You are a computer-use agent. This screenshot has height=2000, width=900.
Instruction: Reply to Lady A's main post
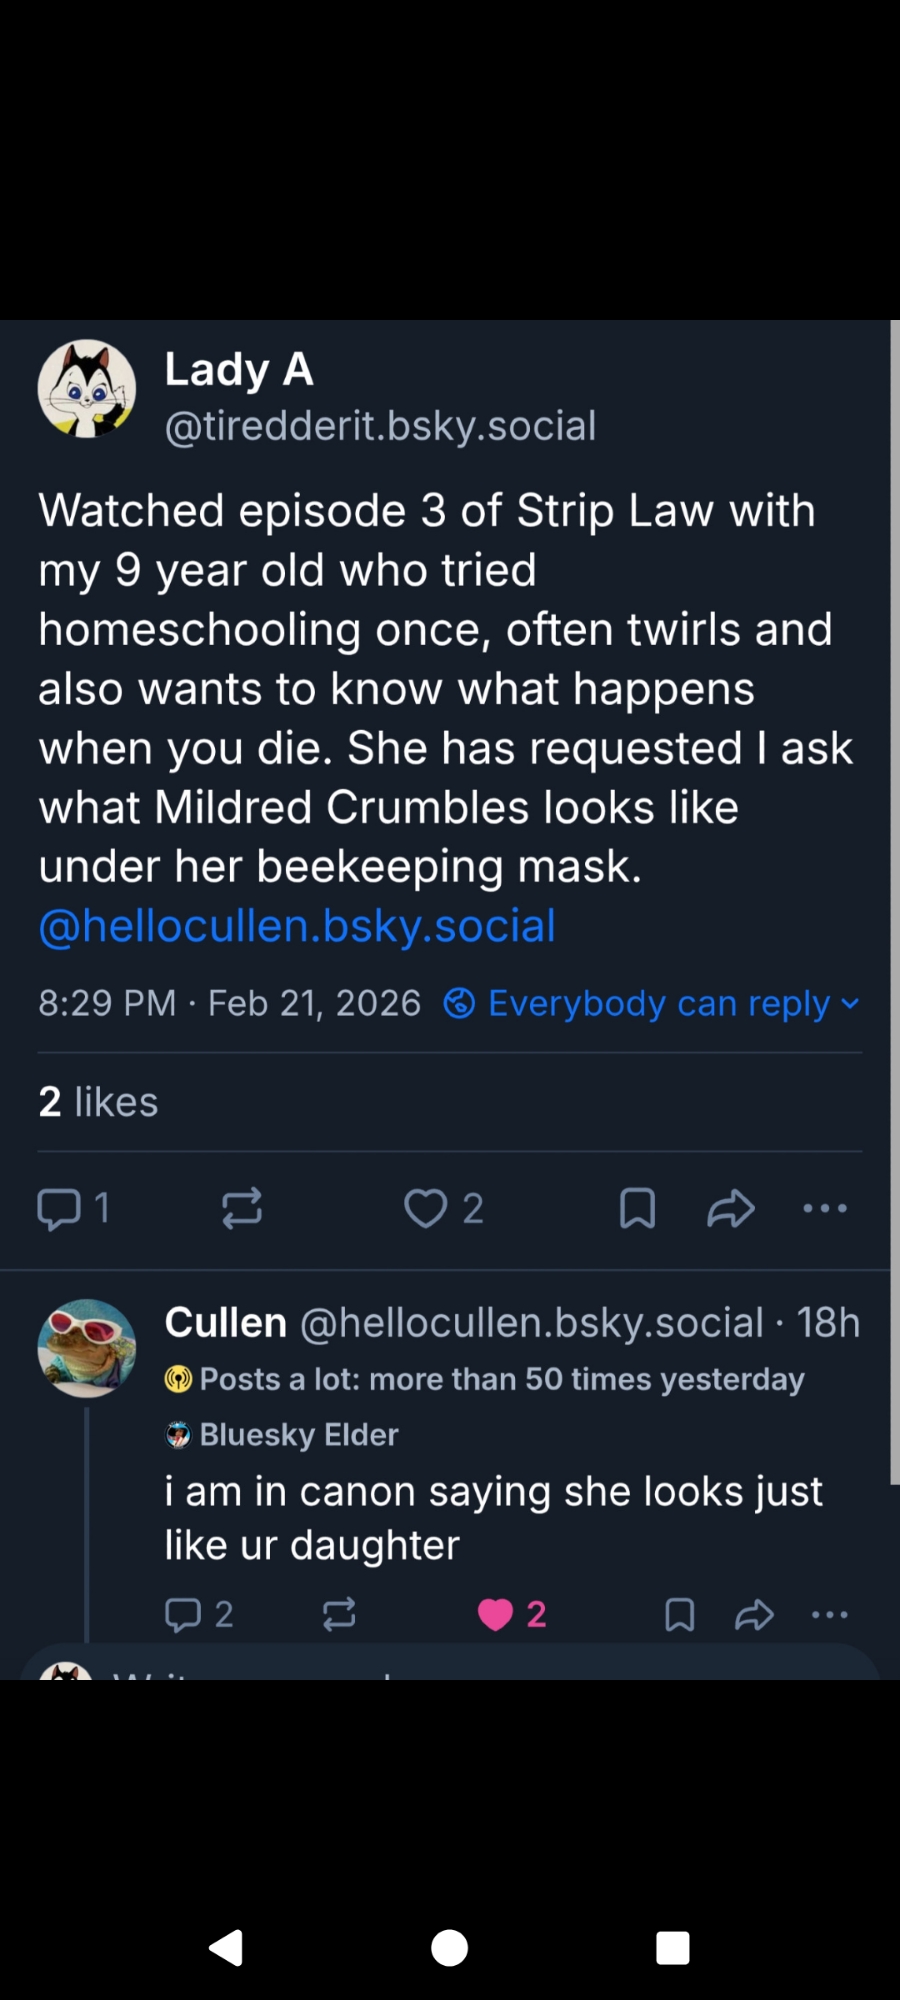pos(59,1208)
